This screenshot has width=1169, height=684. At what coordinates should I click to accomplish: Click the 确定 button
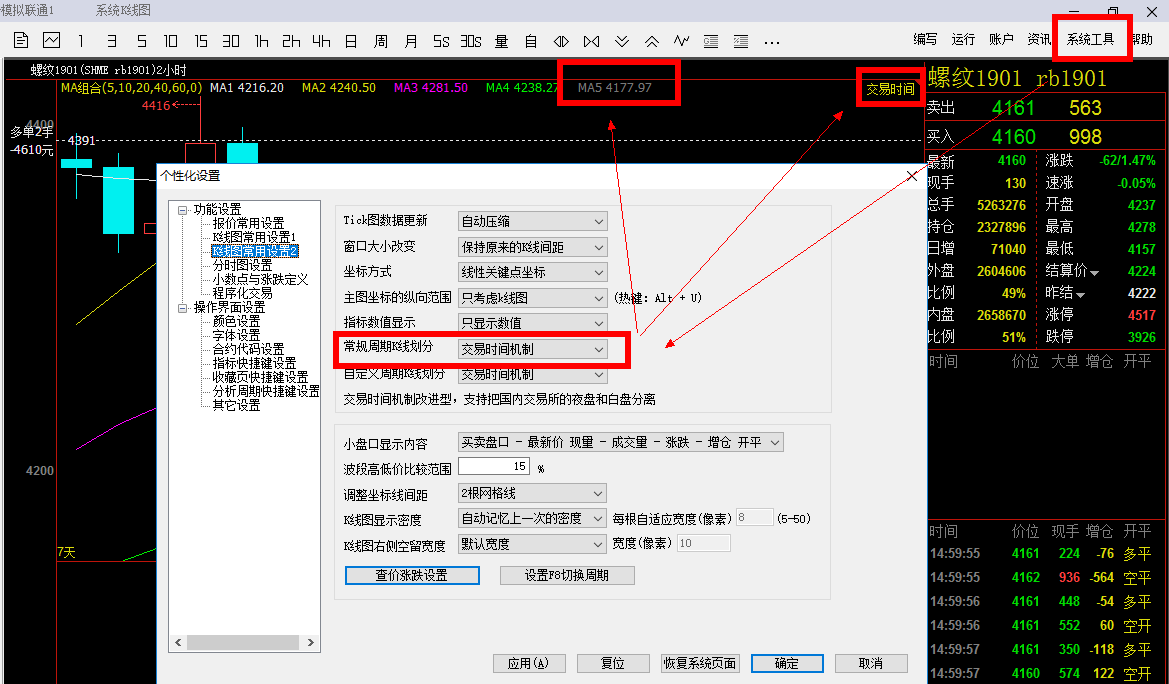pos(787,663)
